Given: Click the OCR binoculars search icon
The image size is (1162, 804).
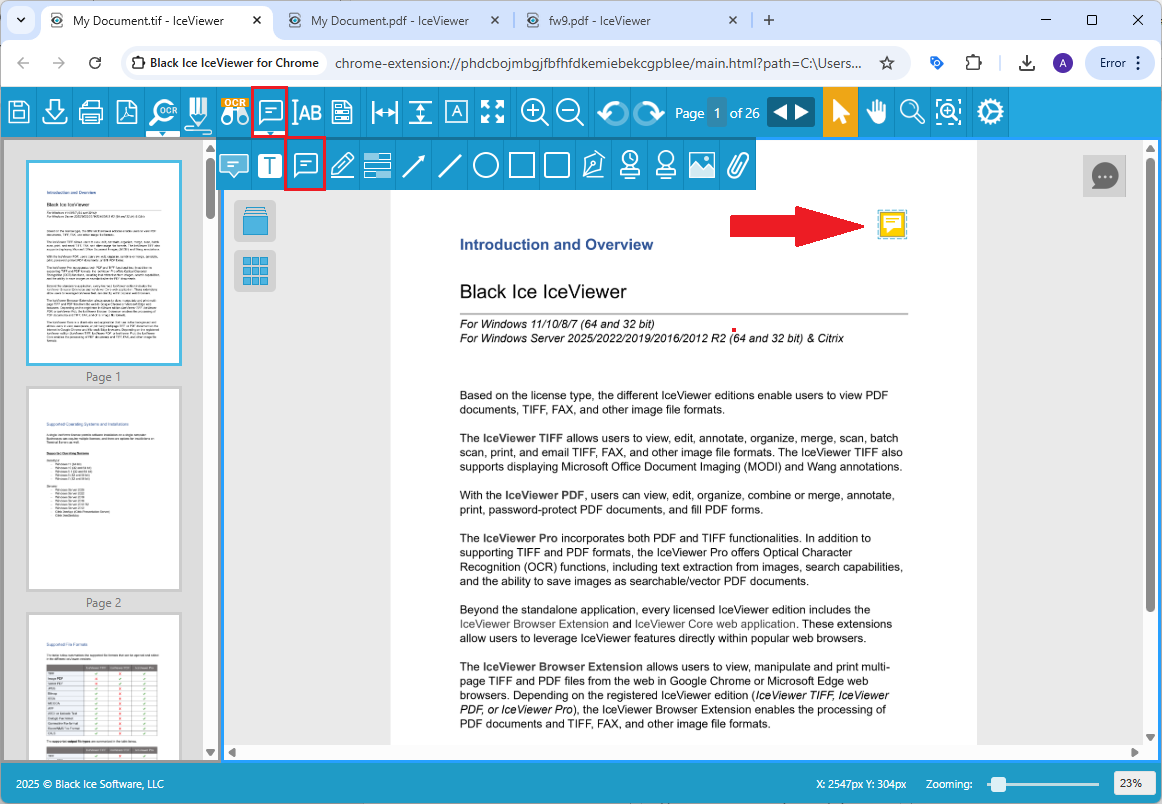Looking at the screenshot, I should click(x=235, y=113).
